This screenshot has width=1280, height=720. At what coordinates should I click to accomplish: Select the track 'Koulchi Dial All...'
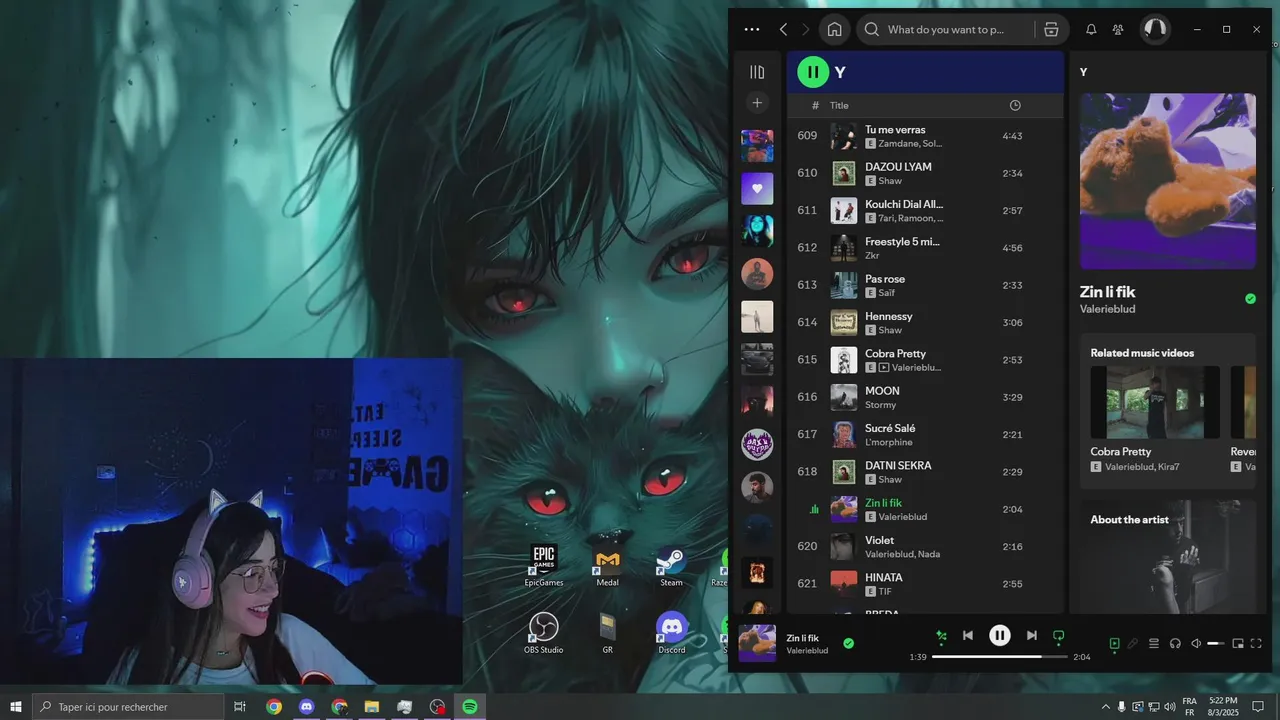click(924, 210)
